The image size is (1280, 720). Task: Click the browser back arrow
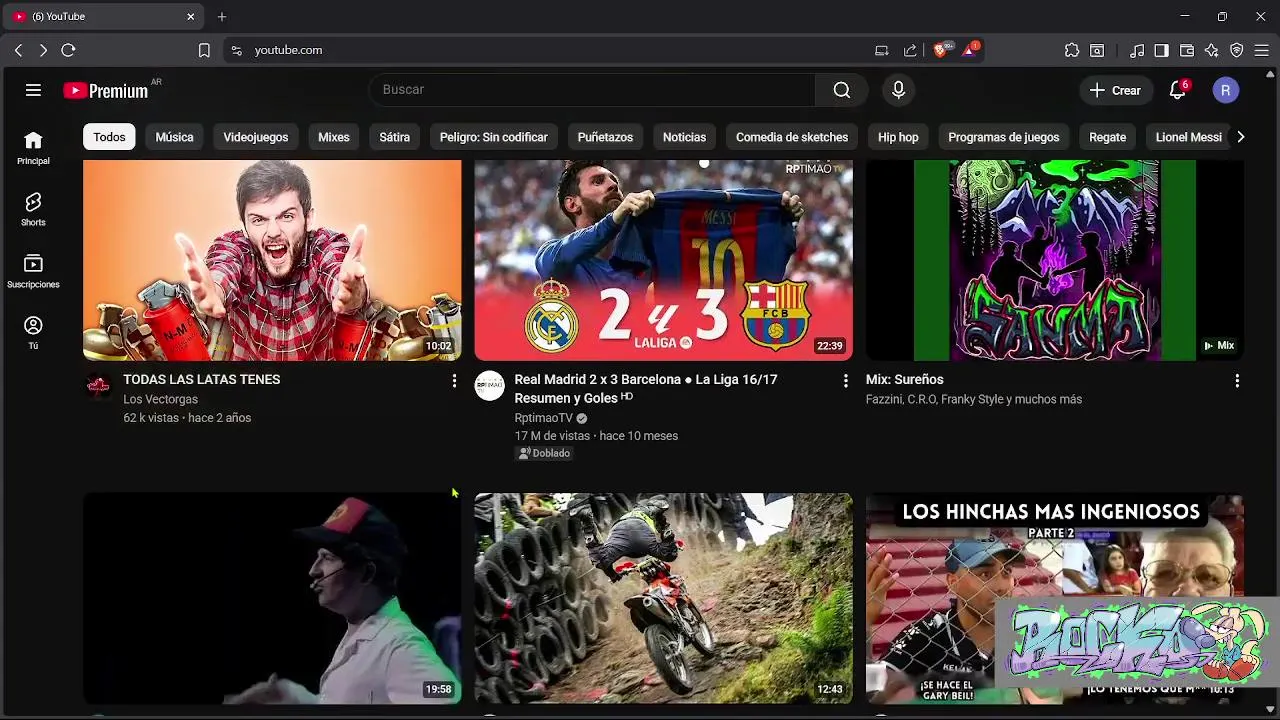click(18, 50)
